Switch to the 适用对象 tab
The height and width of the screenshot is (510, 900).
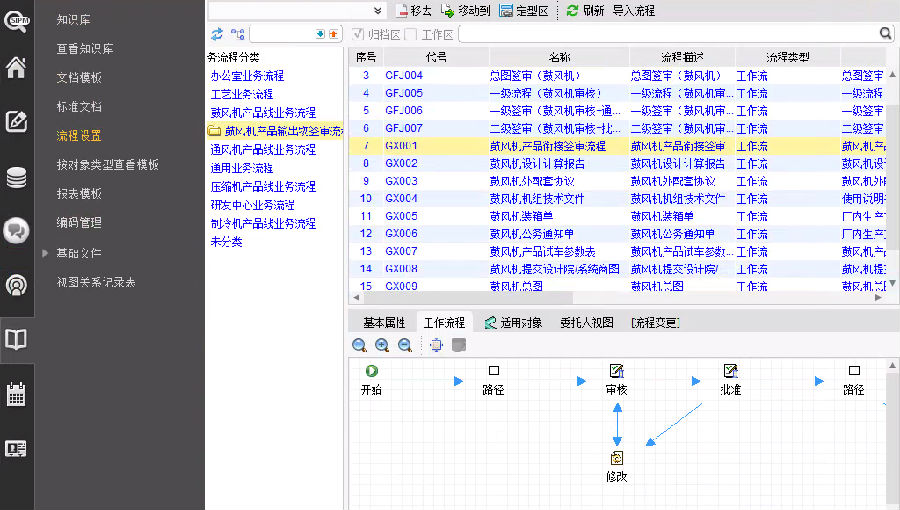pos(513,322)
